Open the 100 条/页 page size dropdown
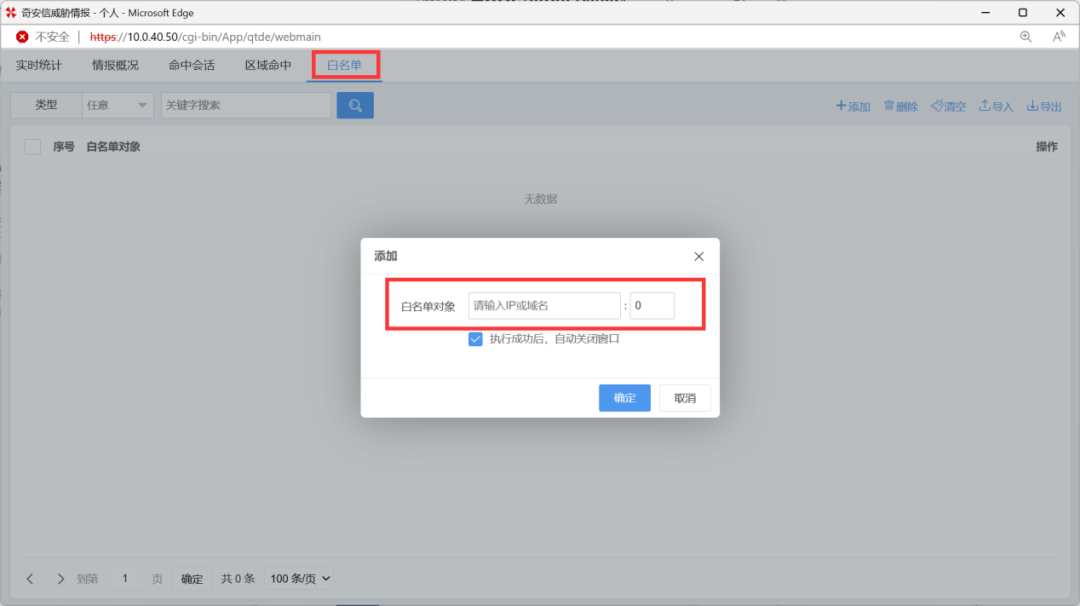1080x606 pixels. (300, 578)
